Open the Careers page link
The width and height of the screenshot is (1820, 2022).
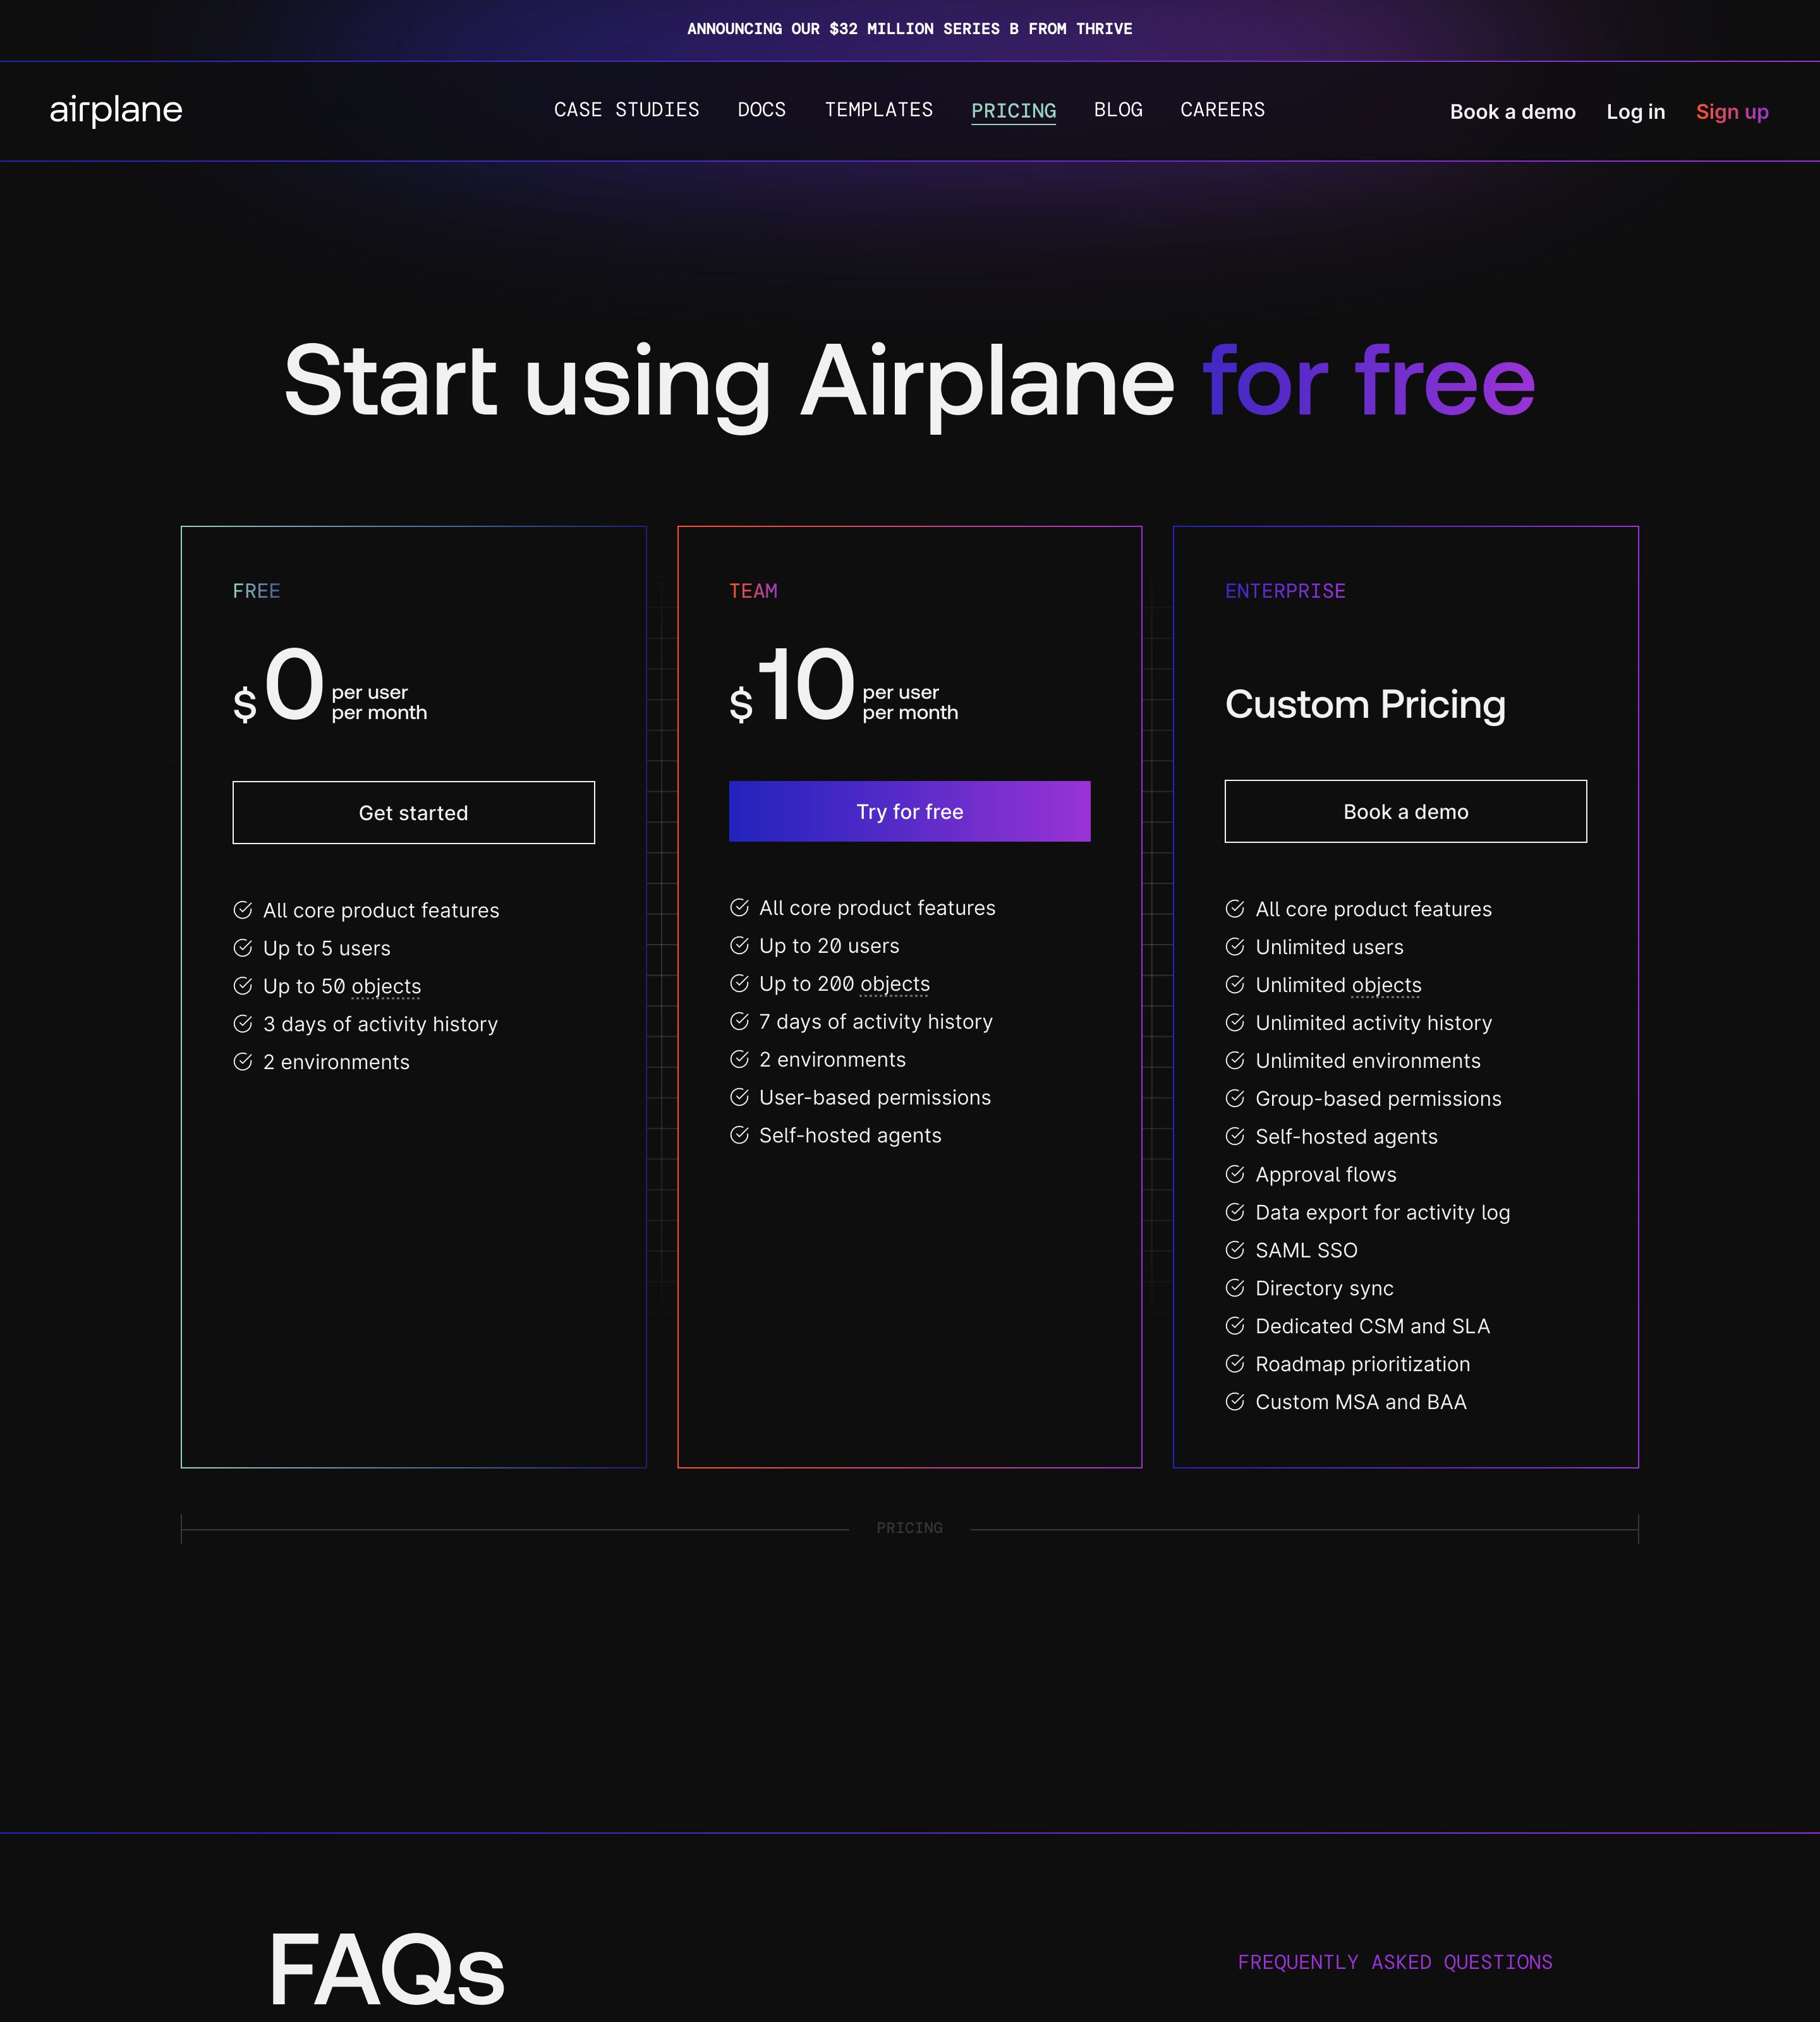(1223, 110)
